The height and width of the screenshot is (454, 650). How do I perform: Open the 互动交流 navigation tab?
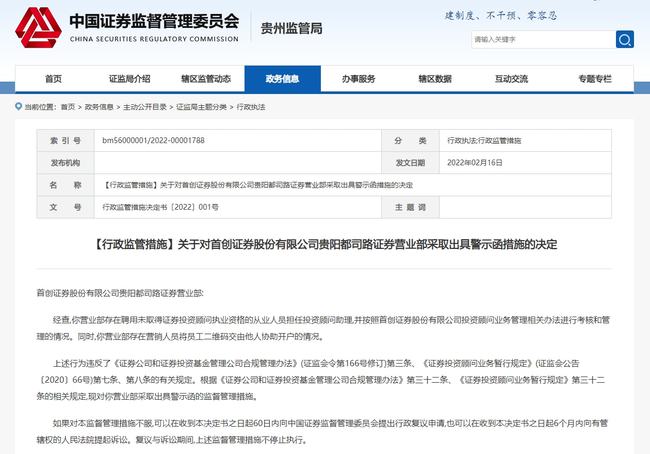(x=512, y=79)
